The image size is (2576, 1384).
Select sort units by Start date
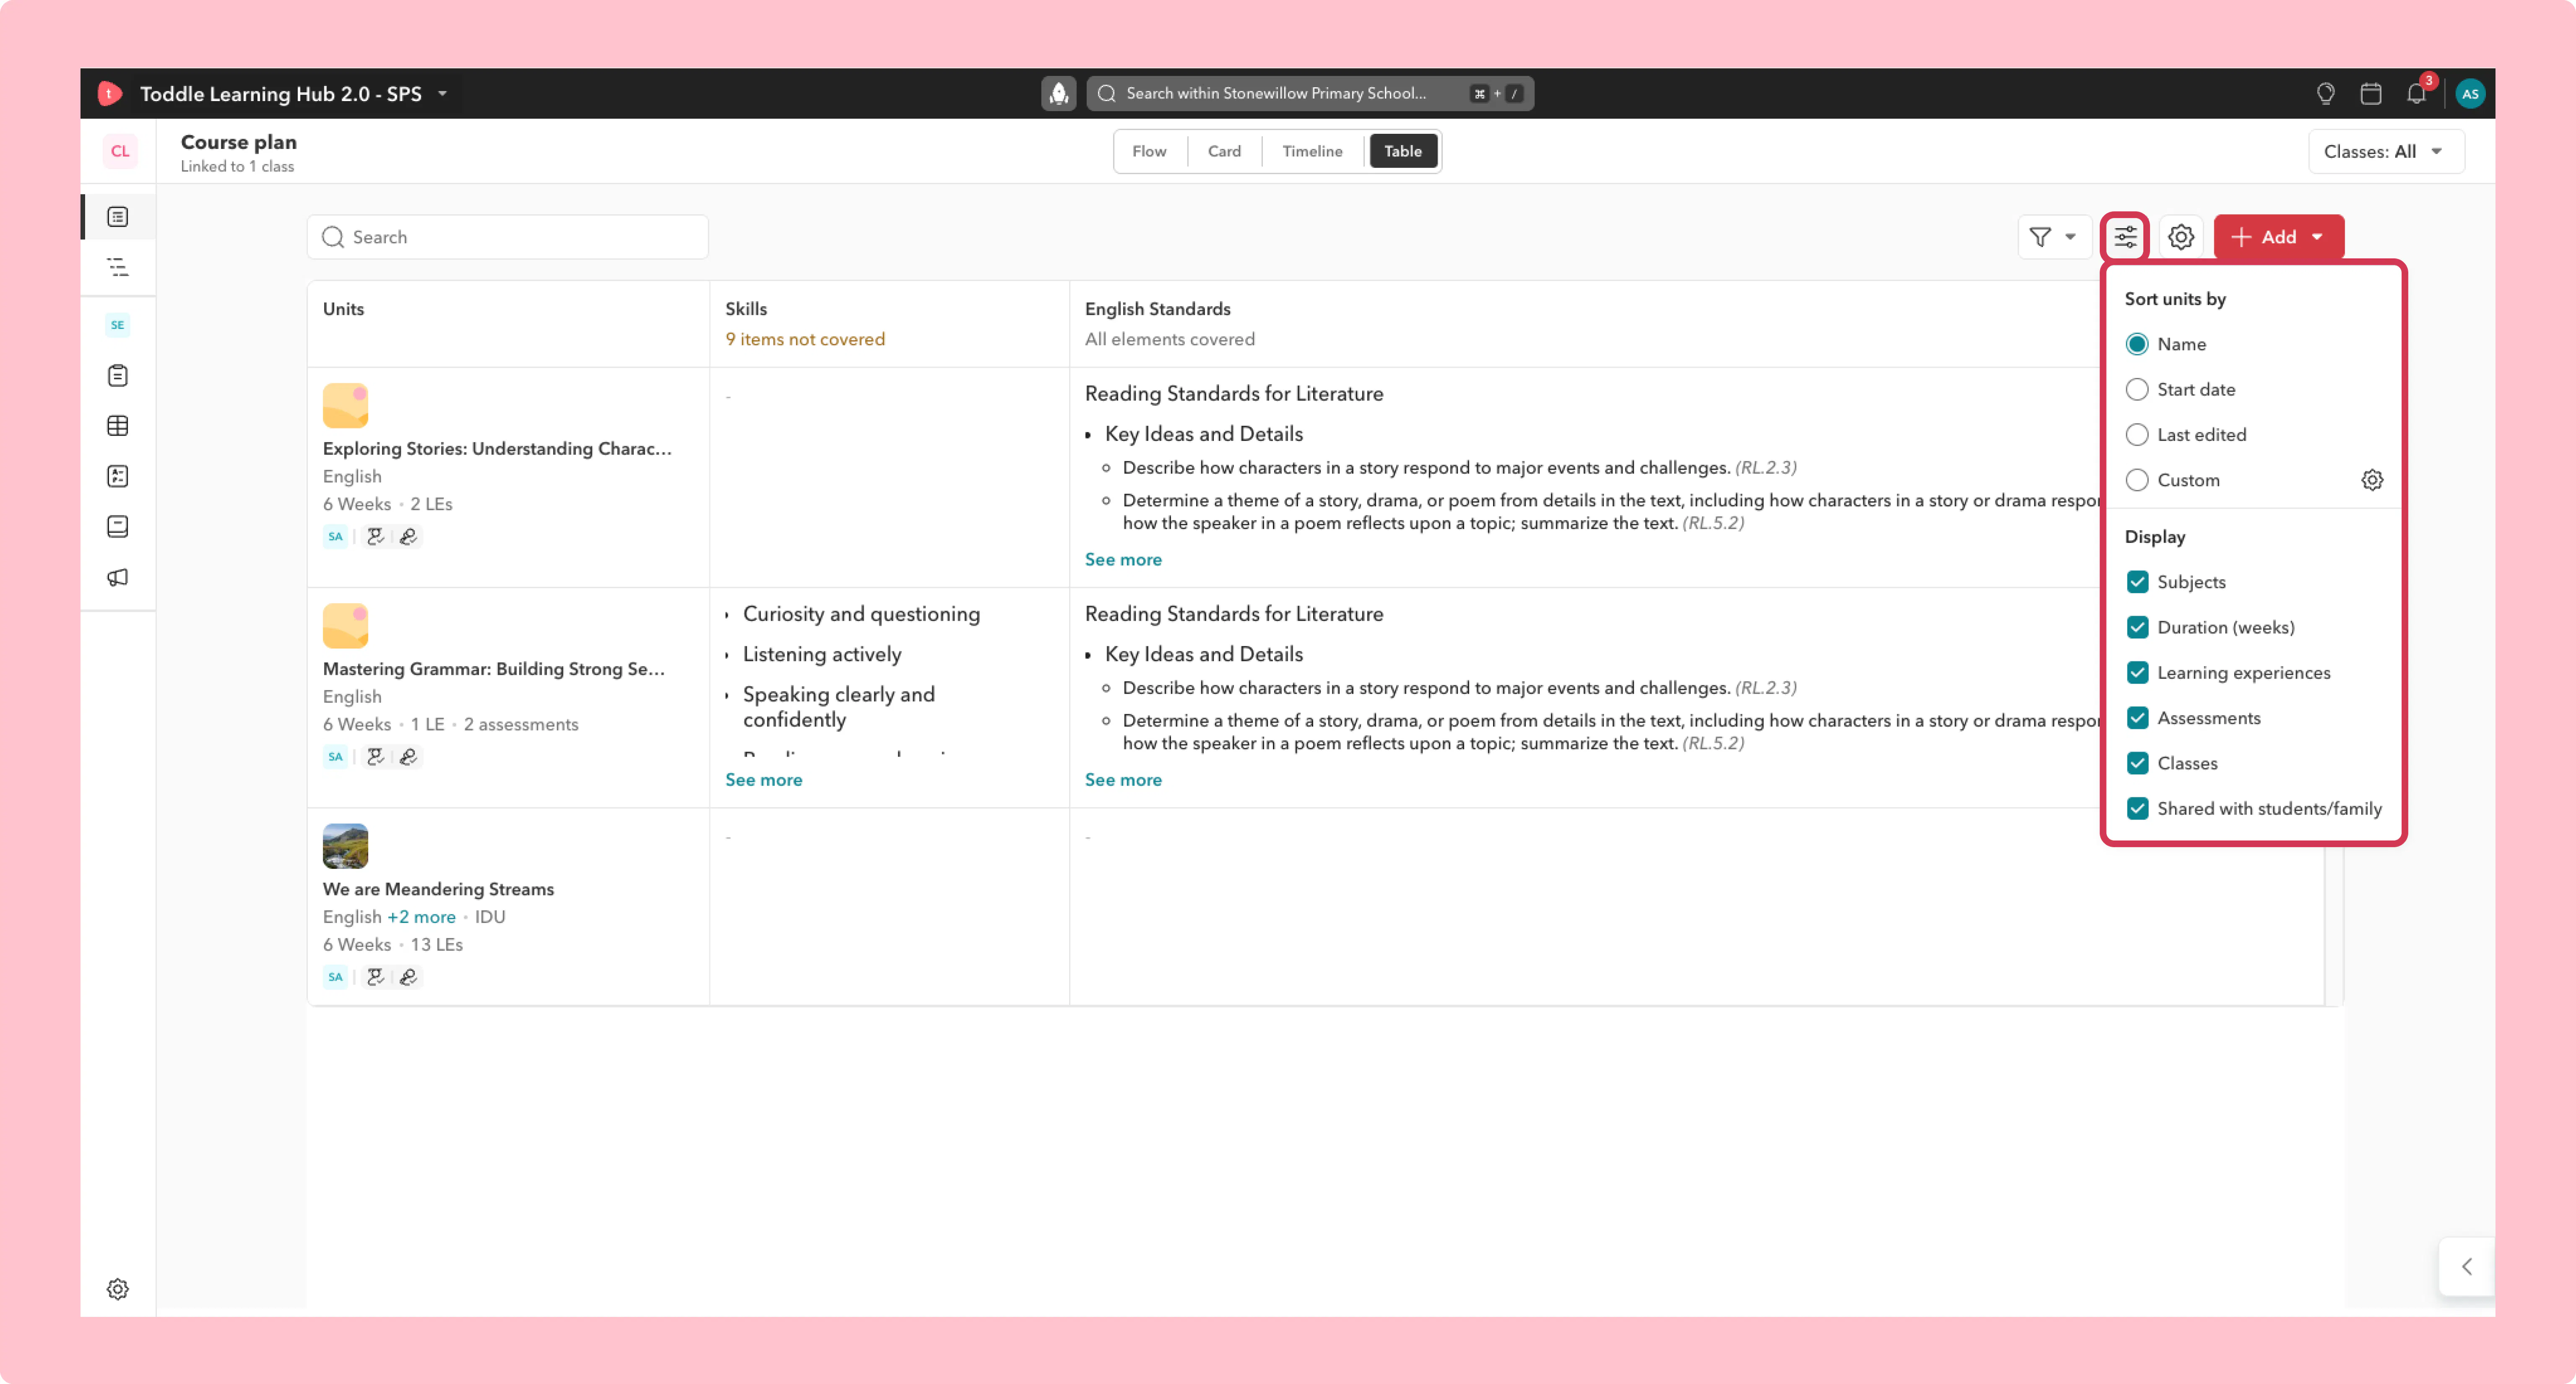point(2137,389)
